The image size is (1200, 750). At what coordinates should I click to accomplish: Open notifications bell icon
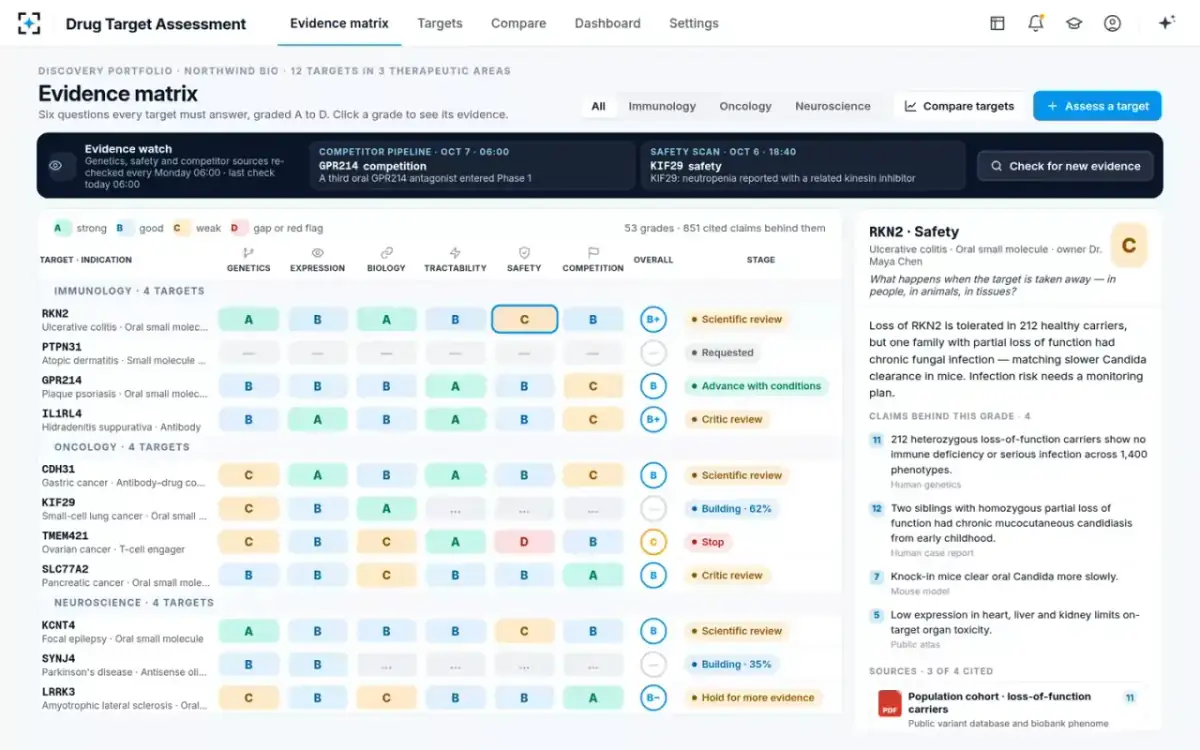tap(1036, 23)
